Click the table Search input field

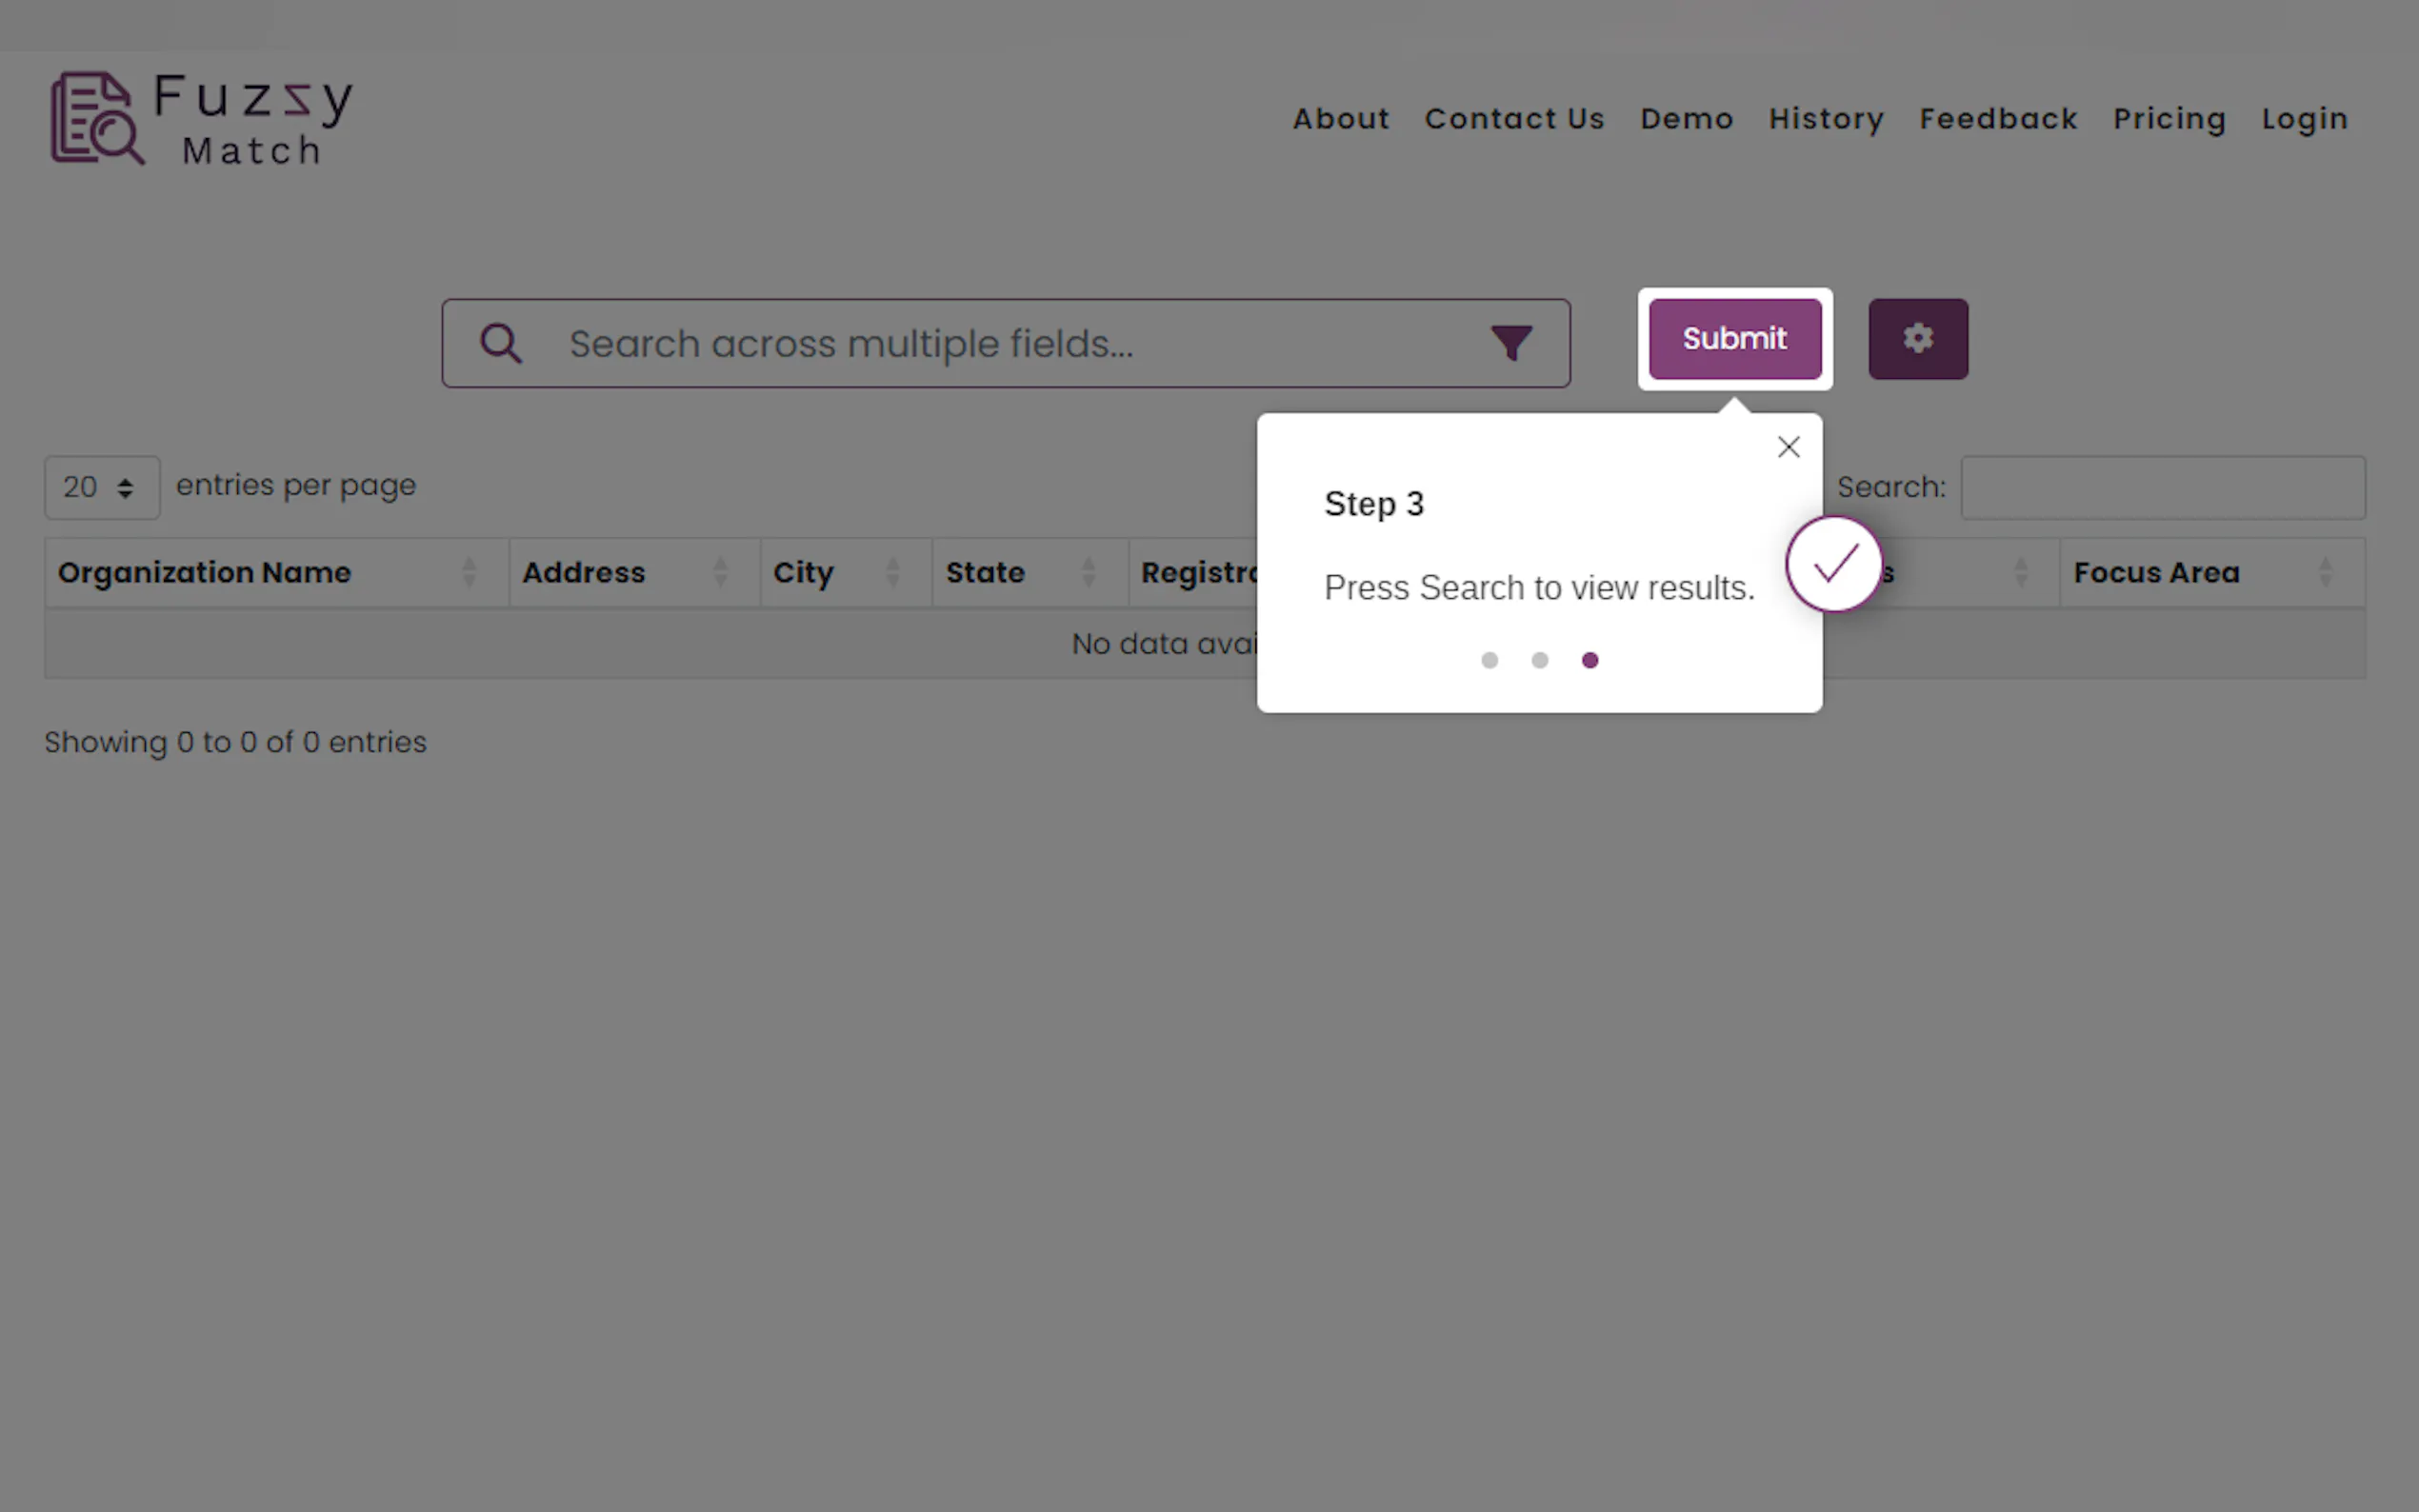(2162, 488)
